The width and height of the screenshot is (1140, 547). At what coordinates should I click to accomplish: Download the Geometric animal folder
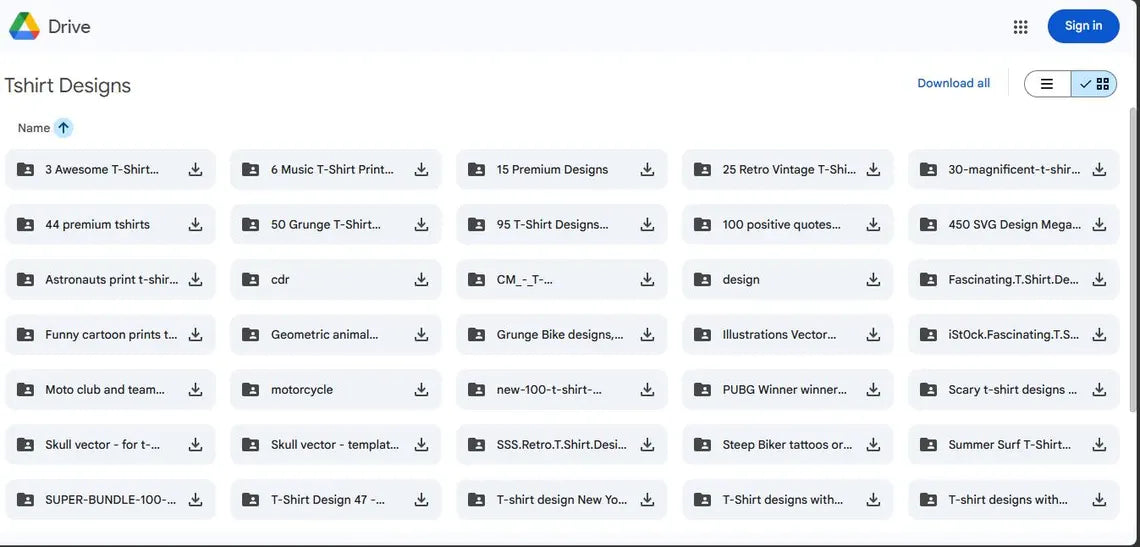coord(421,335)
